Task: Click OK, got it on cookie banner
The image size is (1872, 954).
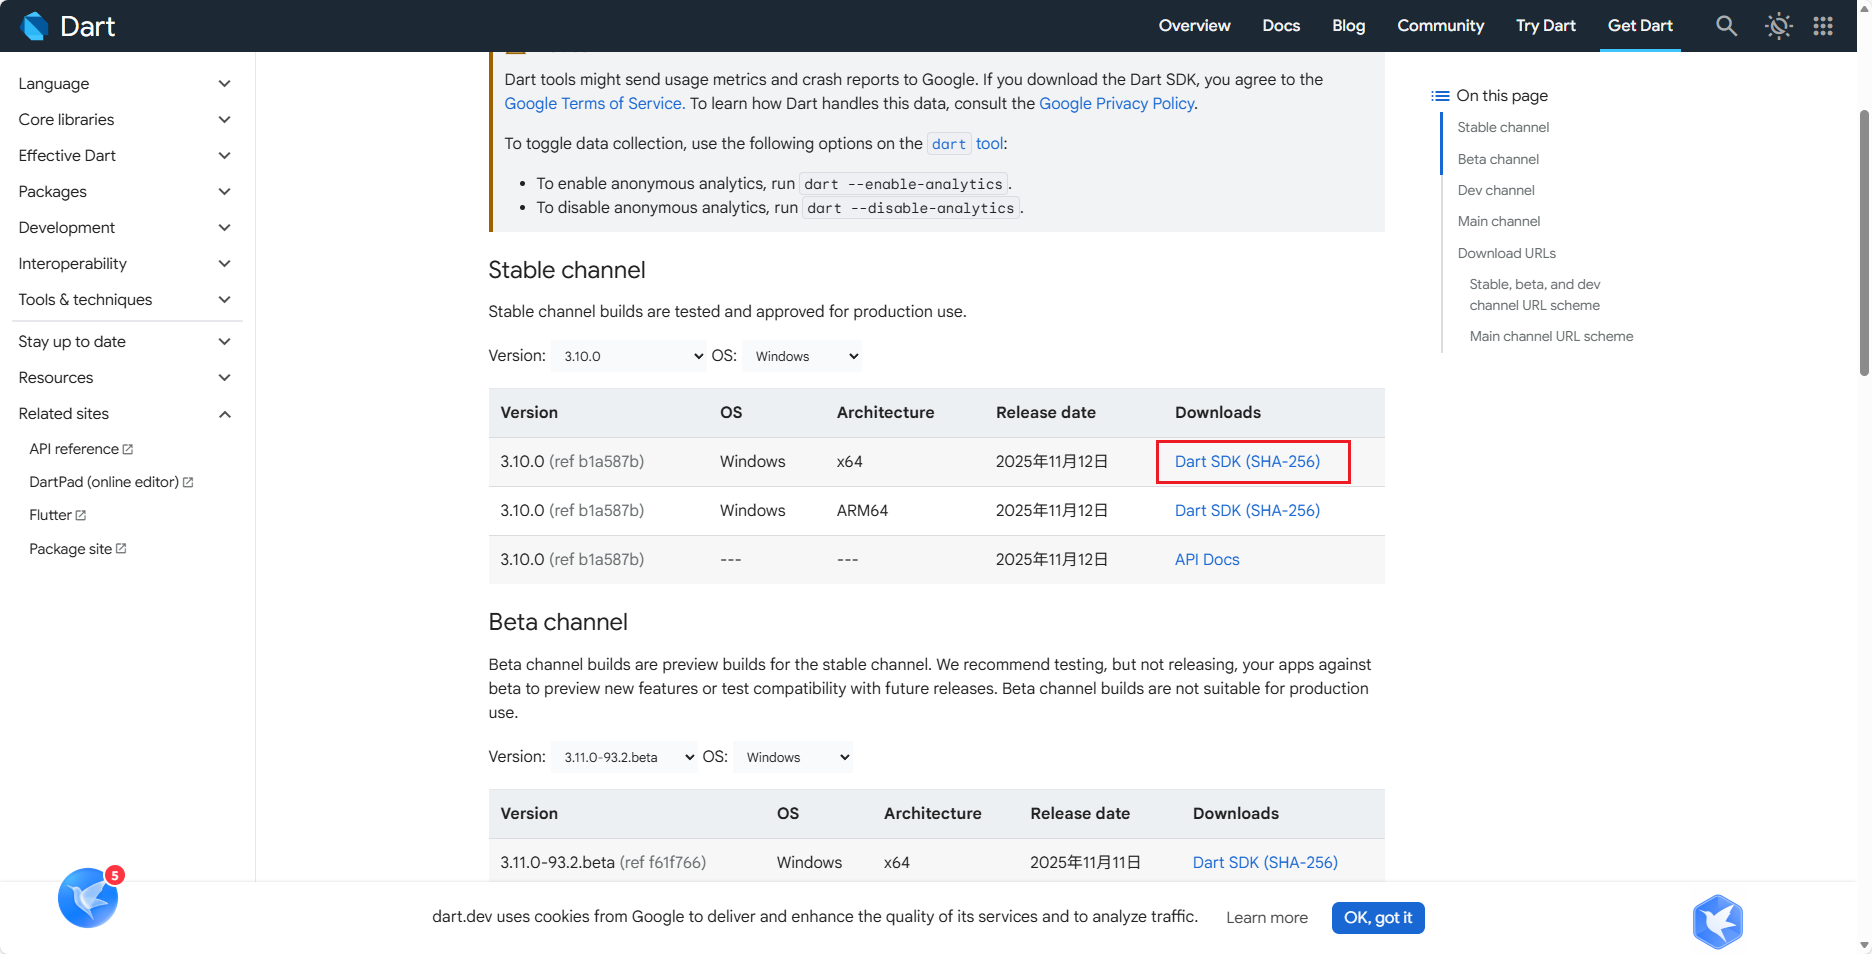Action: point(1378,918)
